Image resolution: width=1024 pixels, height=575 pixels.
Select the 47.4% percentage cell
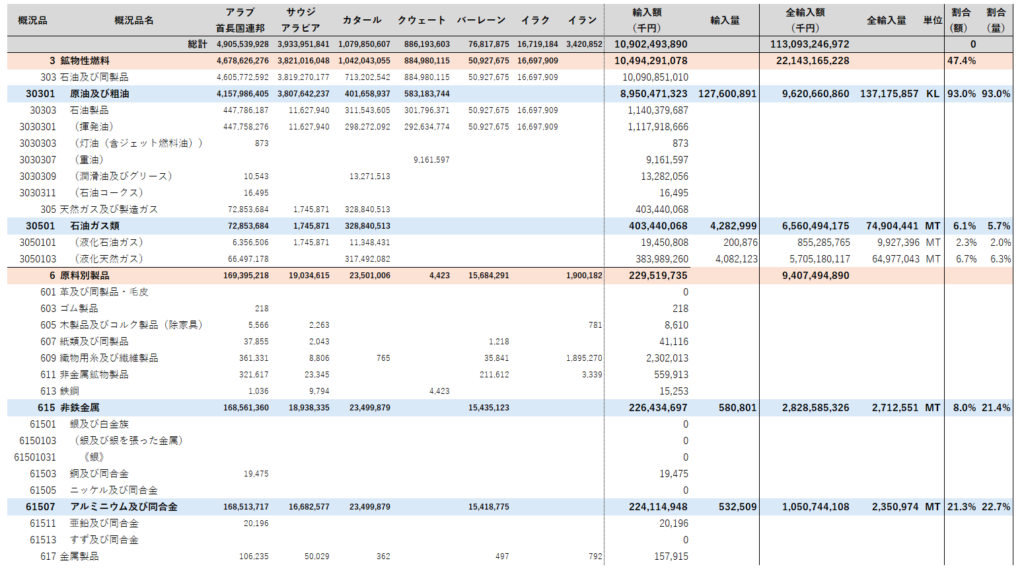click(x=960, y=60)
